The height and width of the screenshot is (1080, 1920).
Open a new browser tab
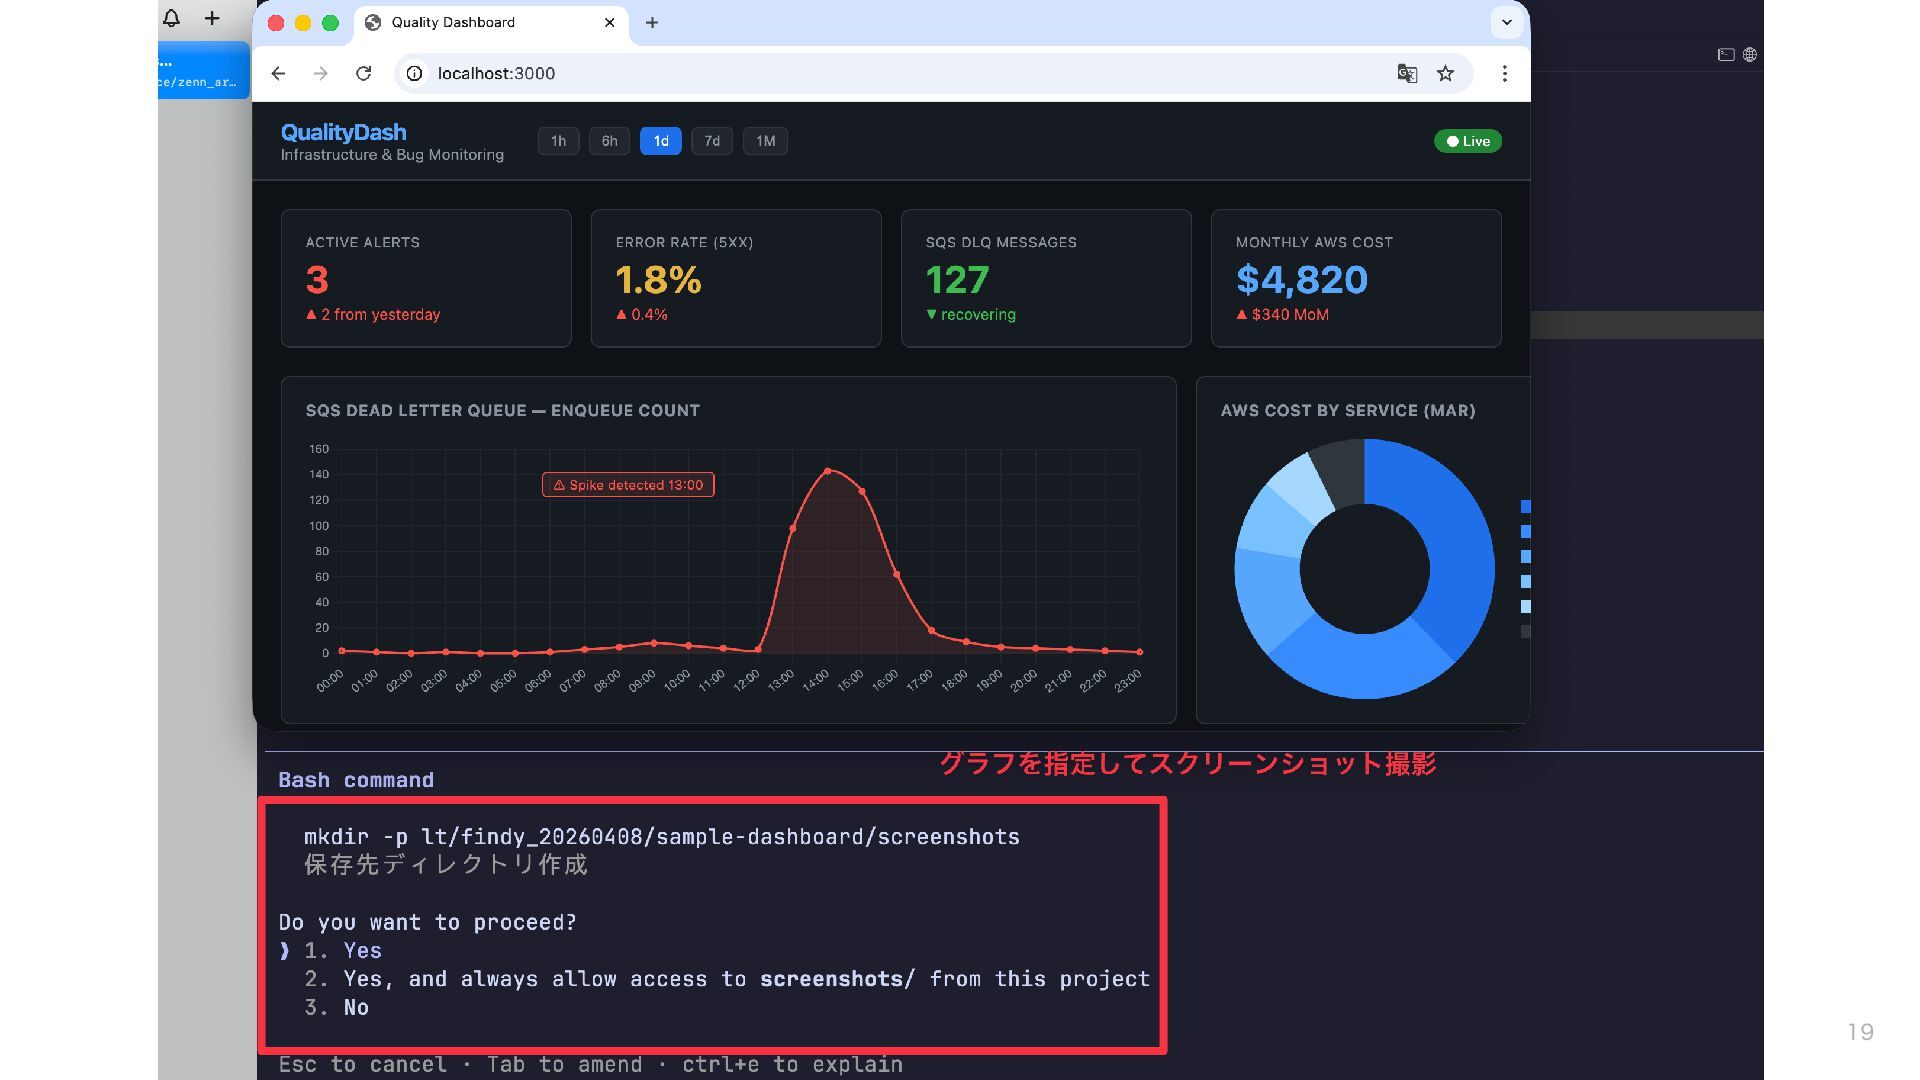[x=652, y=22]
